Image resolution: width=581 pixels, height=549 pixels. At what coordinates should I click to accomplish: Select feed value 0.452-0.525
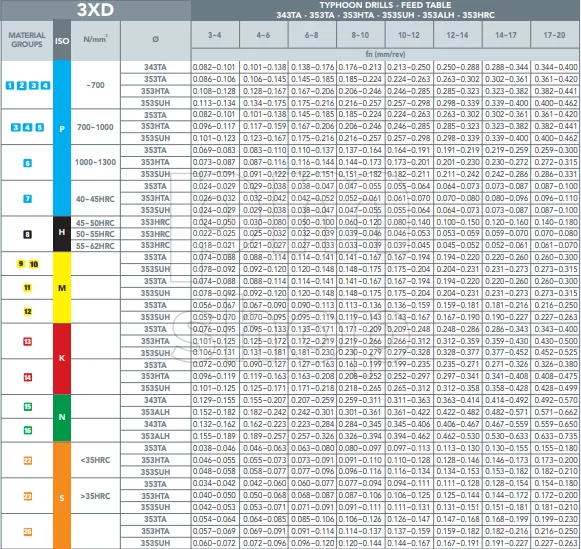click(556, 352)
